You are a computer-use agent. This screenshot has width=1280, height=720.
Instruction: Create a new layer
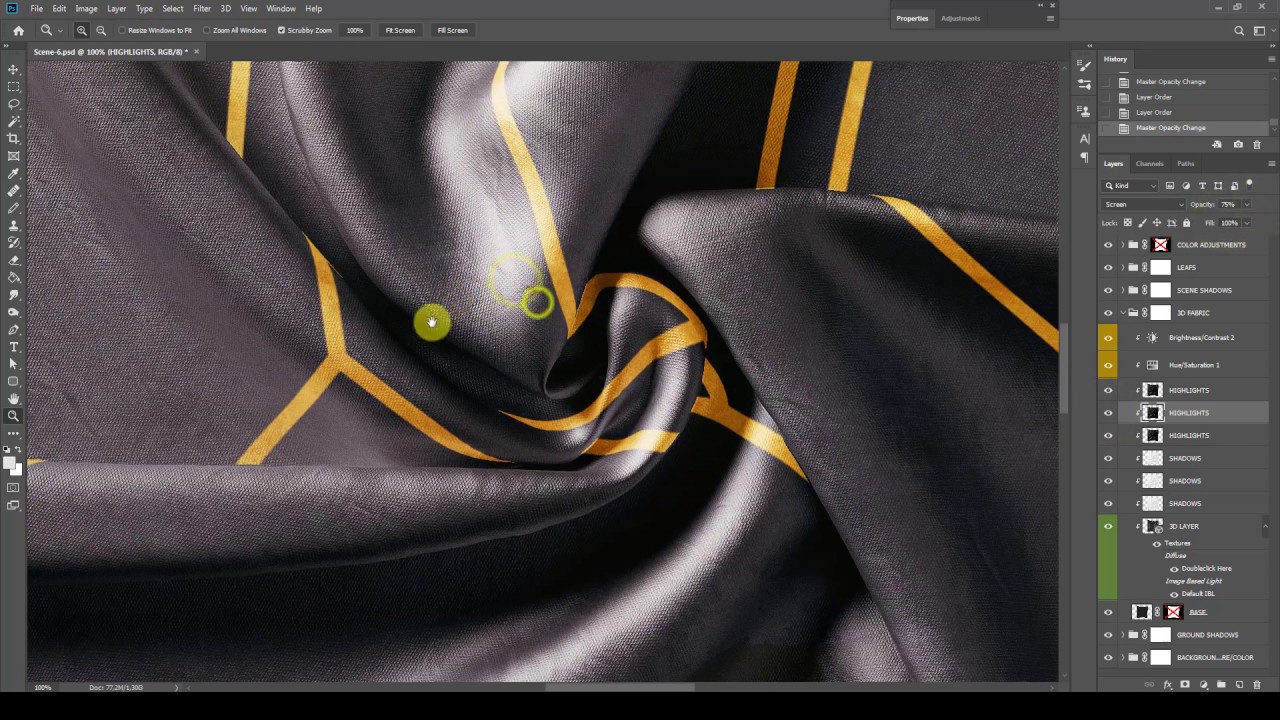pos(1239,685)
